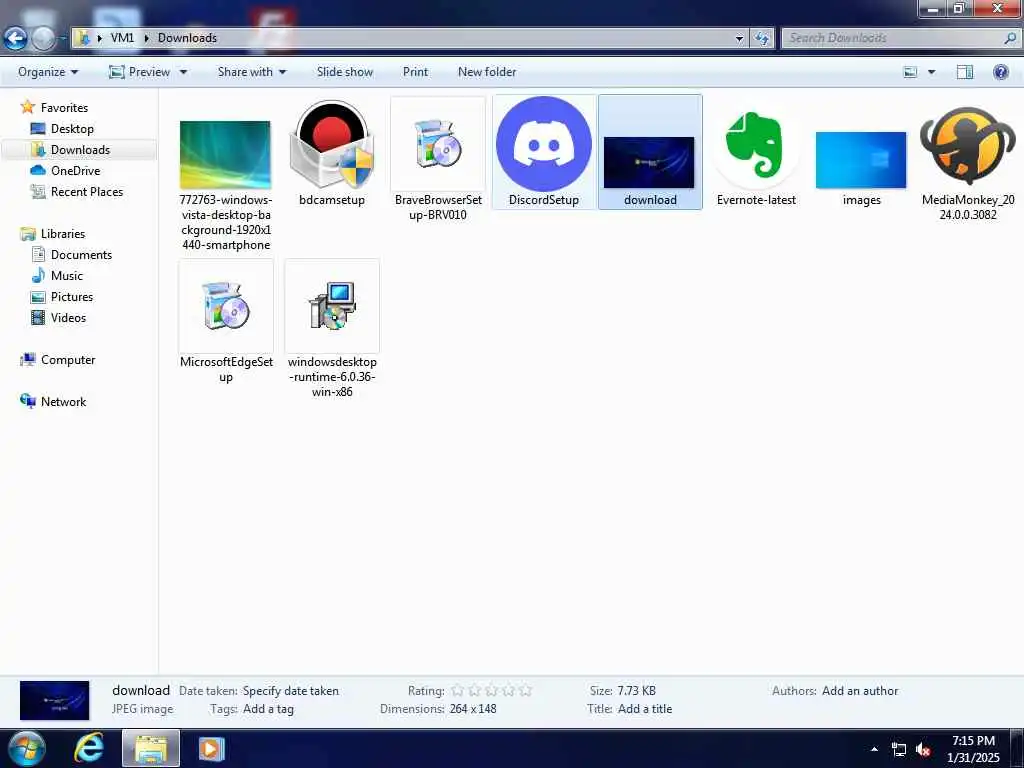Image resolution: width=1024 pixels, height=768 pixels.
Task: Click the Windows Explorer taskbar icon
Action: tap(151, 748)
